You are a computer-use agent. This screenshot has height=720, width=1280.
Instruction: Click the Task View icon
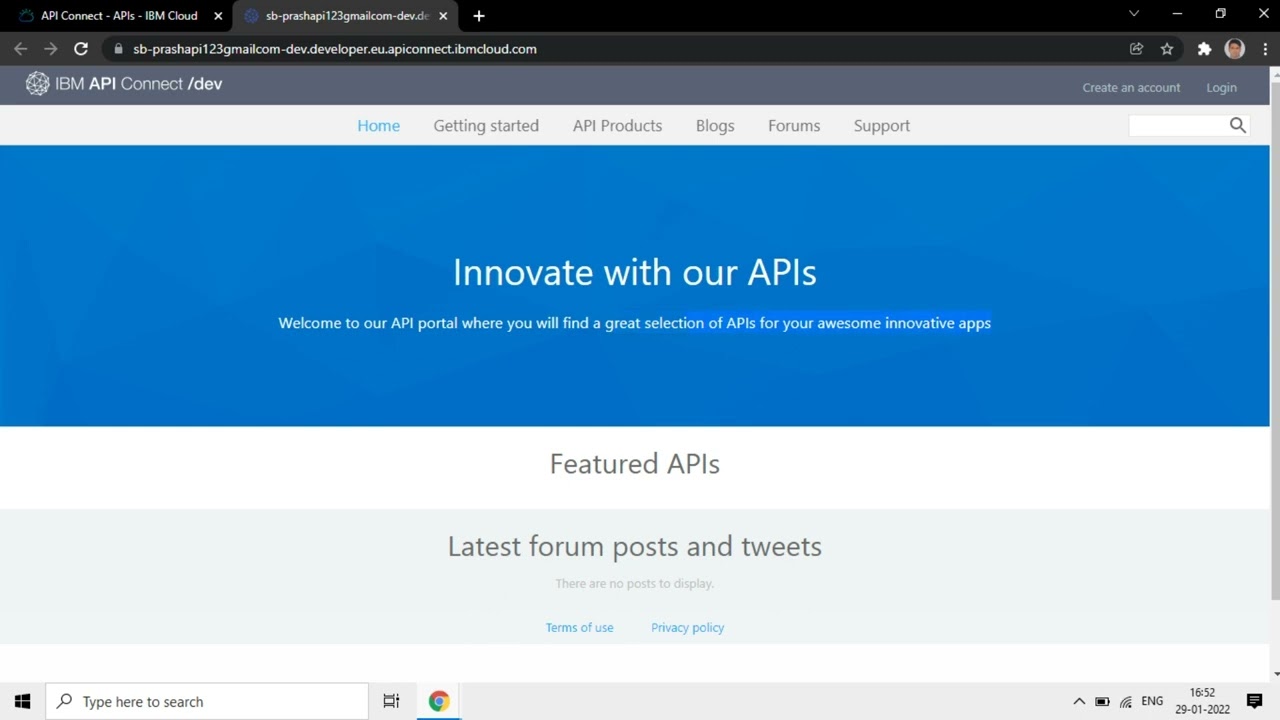click(x=391, y=701)
